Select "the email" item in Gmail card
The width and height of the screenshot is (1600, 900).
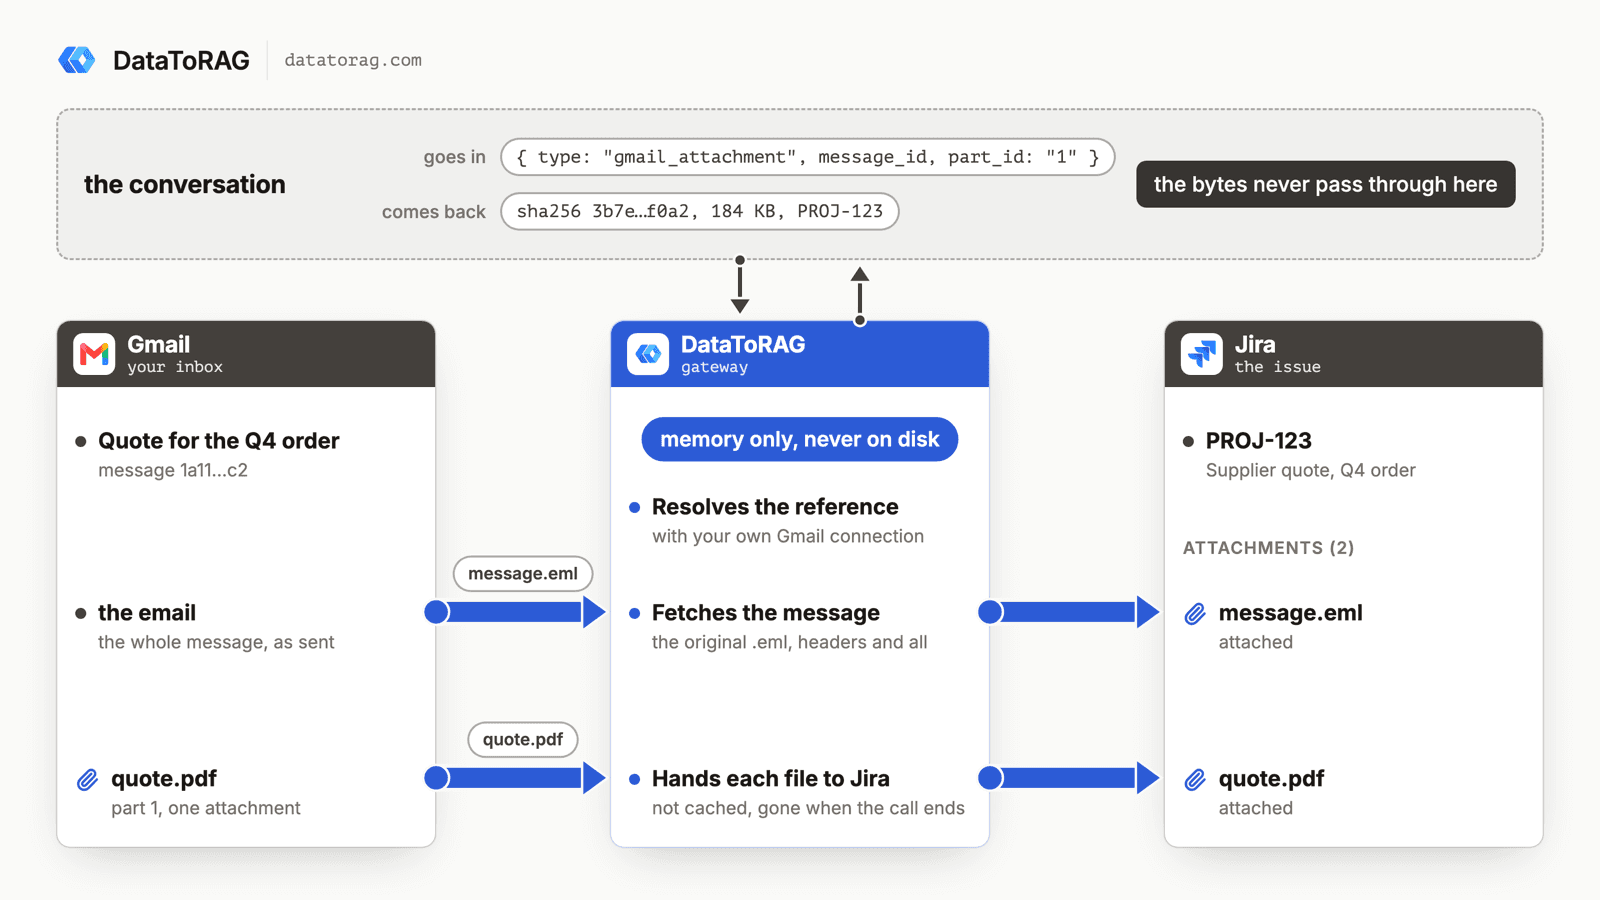[x=147, y=613]
